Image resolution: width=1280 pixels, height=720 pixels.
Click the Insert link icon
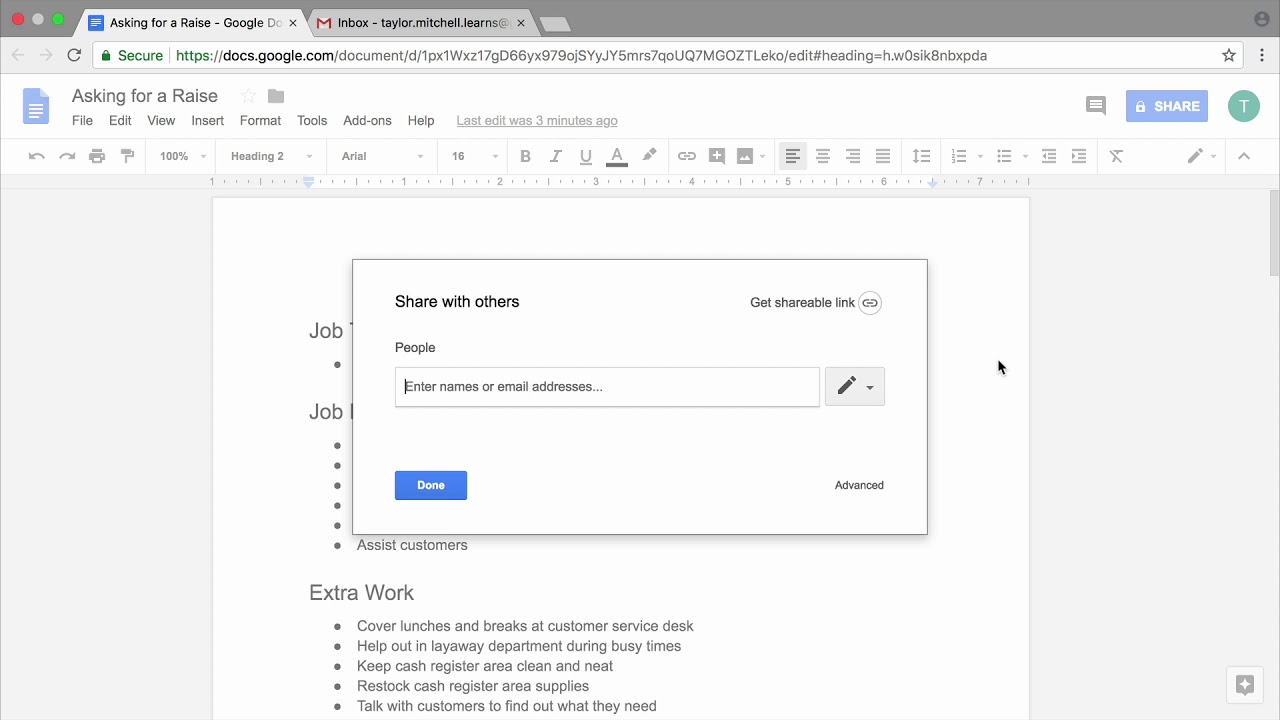(x=687, y=156)
